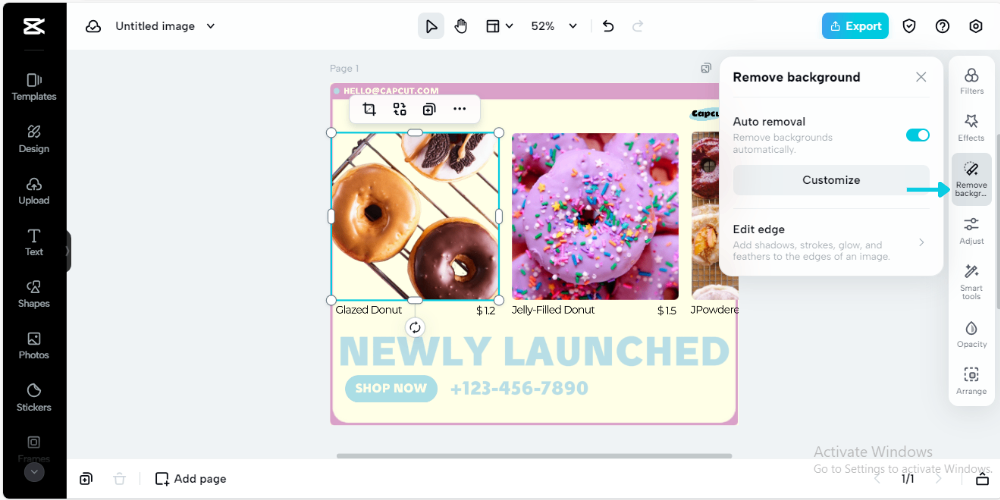Click the Add page button
This screenshot has height=500, width=1000.
click(x=191, y=479)
